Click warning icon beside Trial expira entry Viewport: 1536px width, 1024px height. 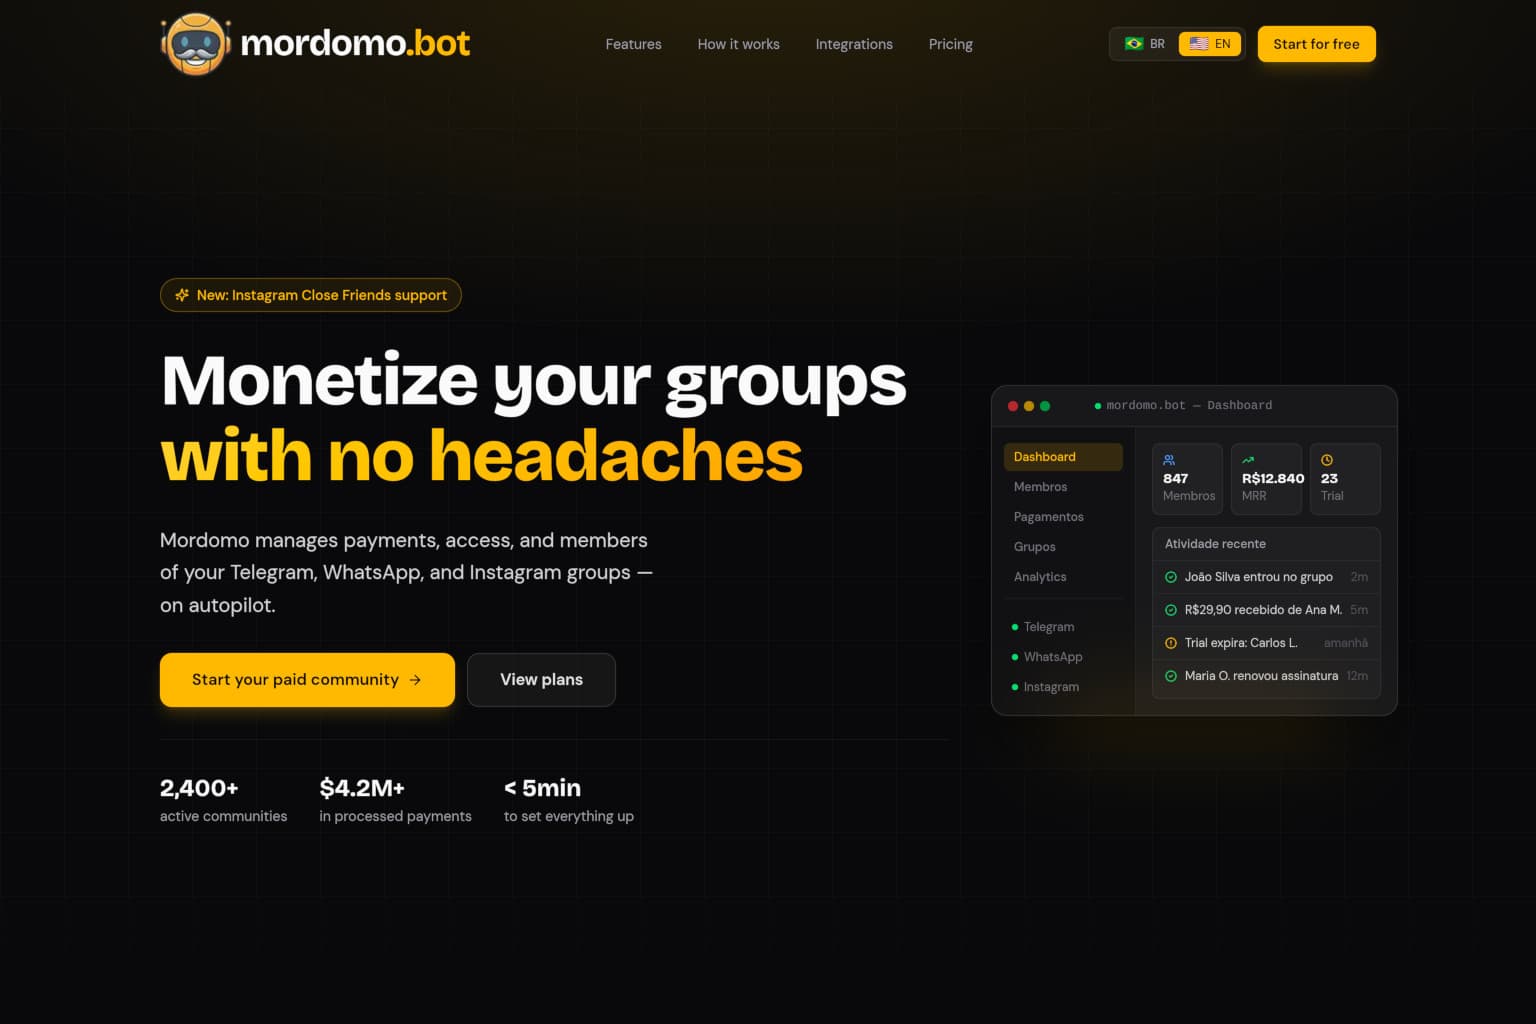(1171, 643)
